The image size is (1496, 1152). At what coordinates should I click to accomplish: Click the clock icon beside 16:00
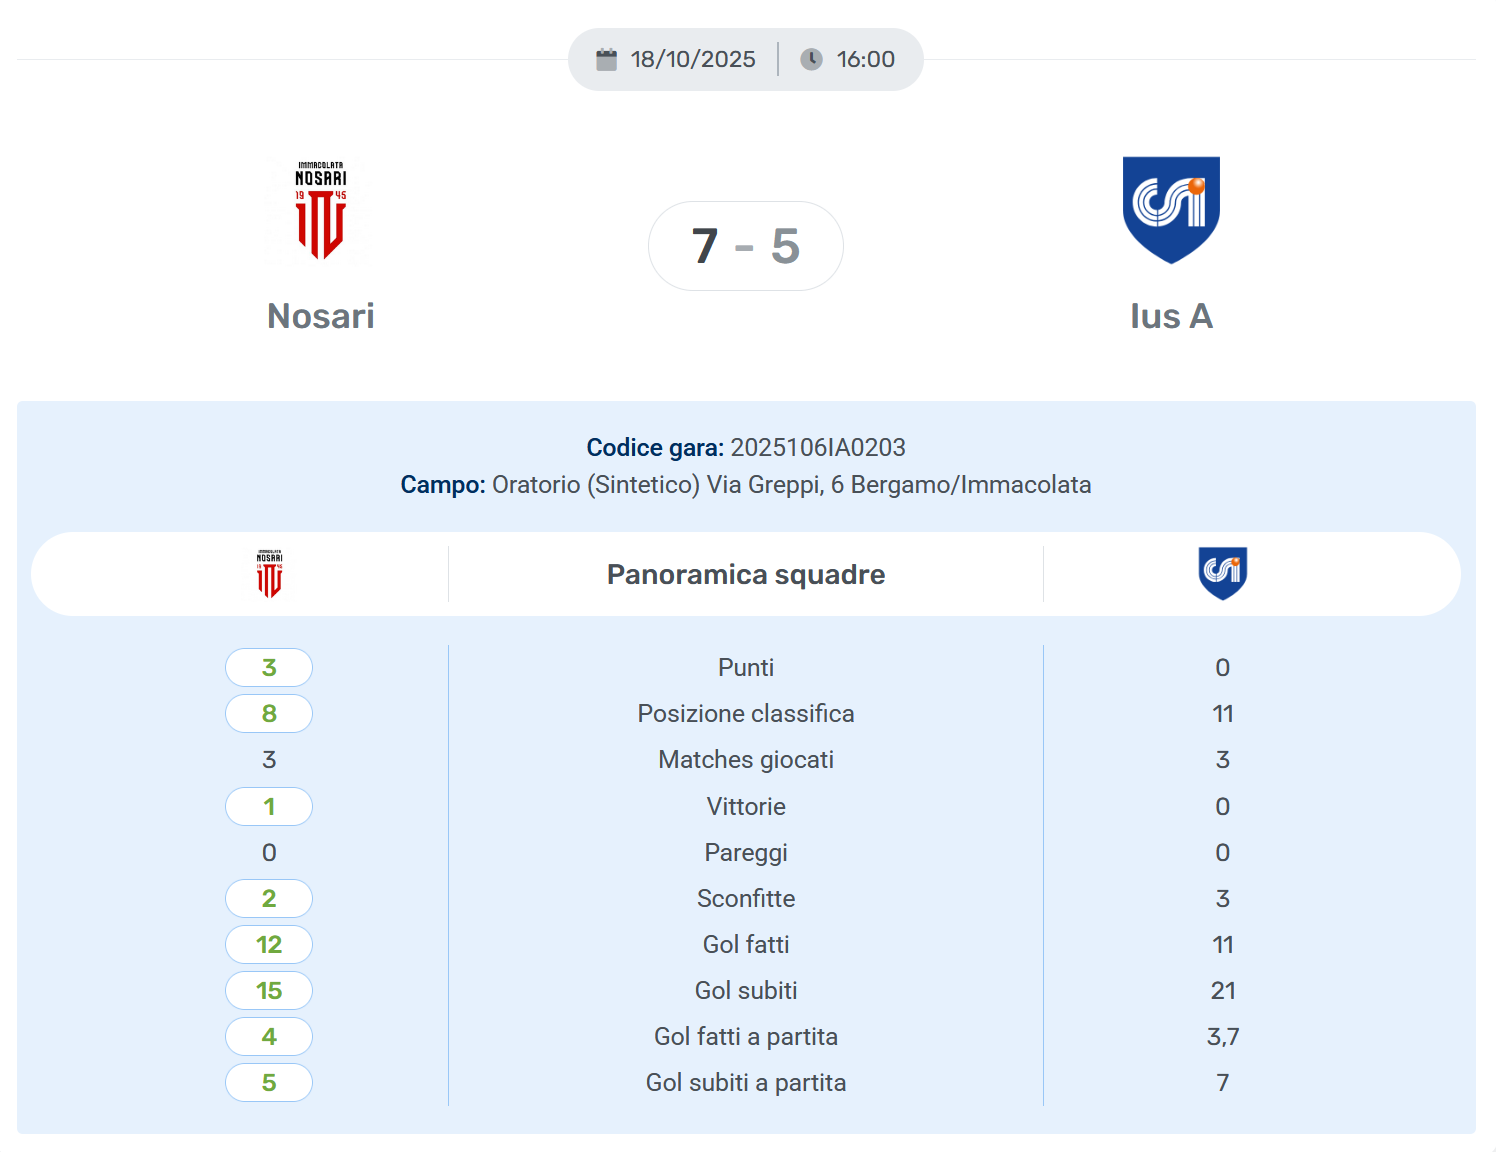[811, 60]
